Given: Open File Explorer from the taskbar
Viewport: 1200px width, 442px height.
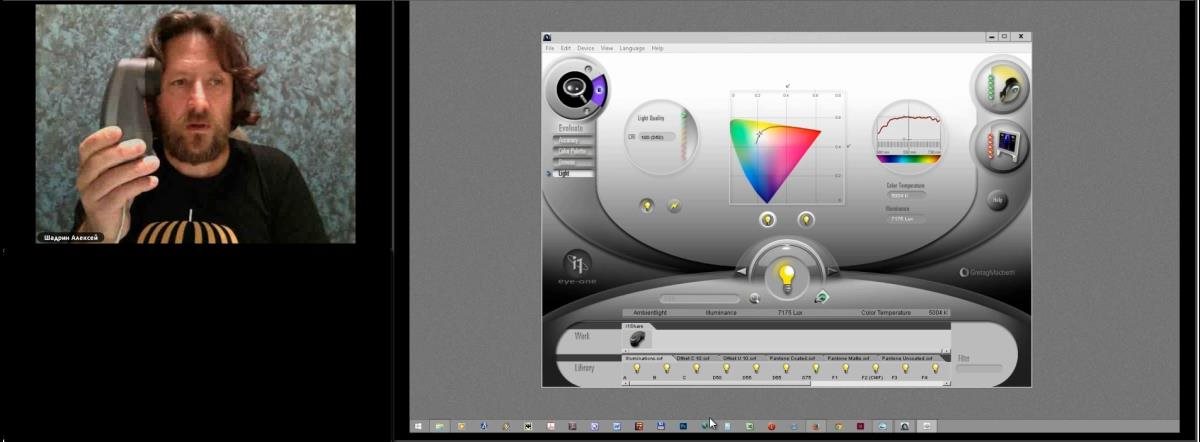Looking at the screenshot, I should (x=440, y=426).
